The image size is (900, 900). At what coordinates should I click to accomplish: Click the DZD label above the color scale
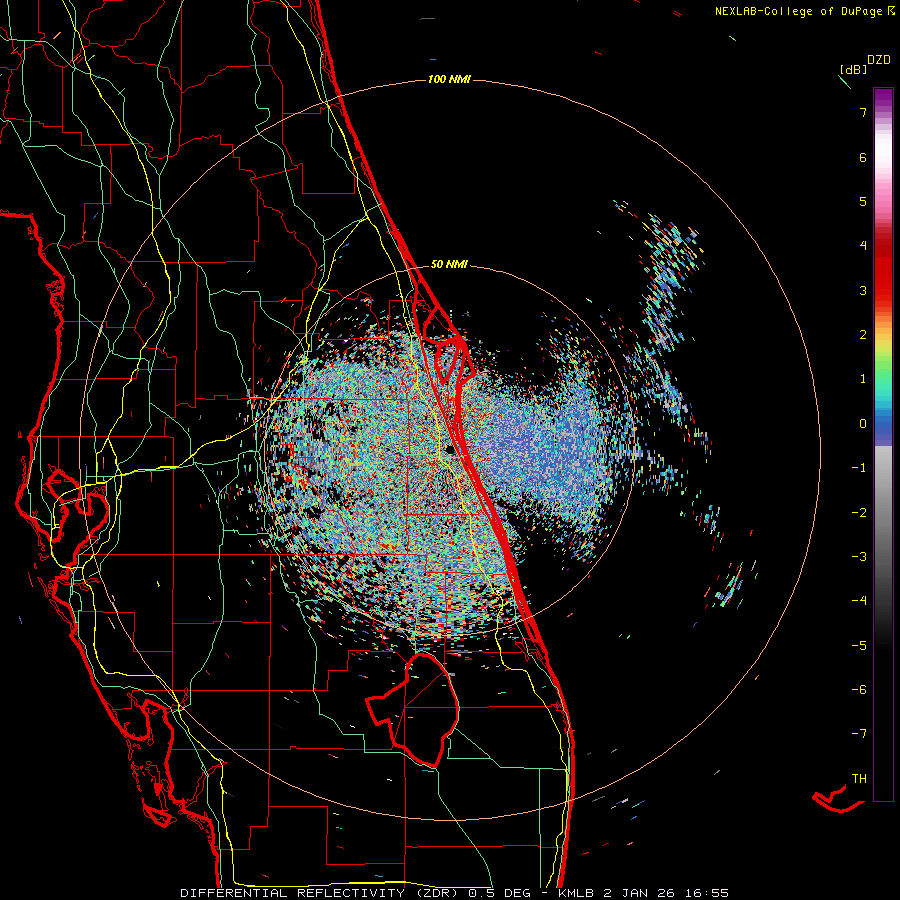click(879, 60)
